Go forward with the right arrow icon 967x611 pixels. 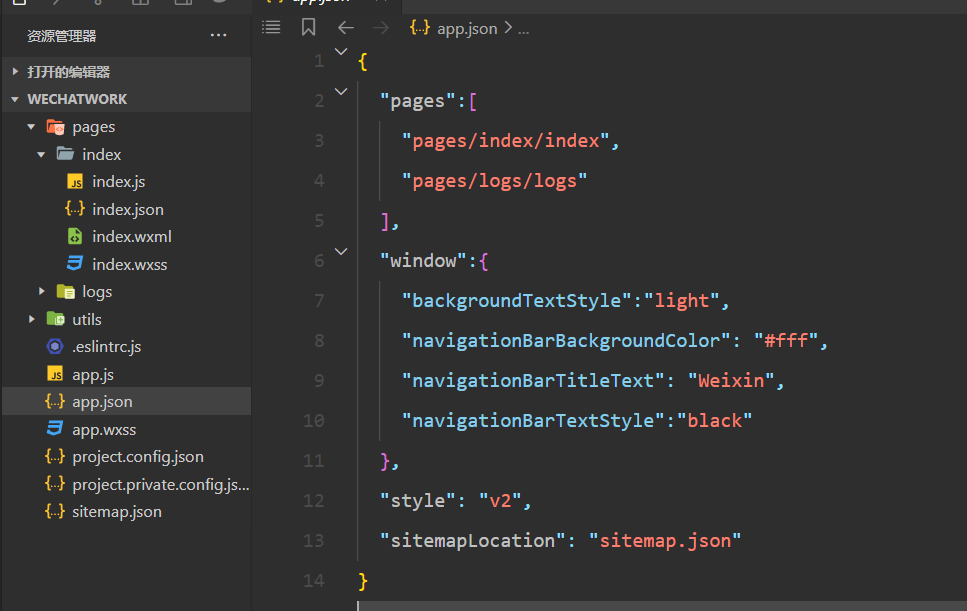(381, 28)
